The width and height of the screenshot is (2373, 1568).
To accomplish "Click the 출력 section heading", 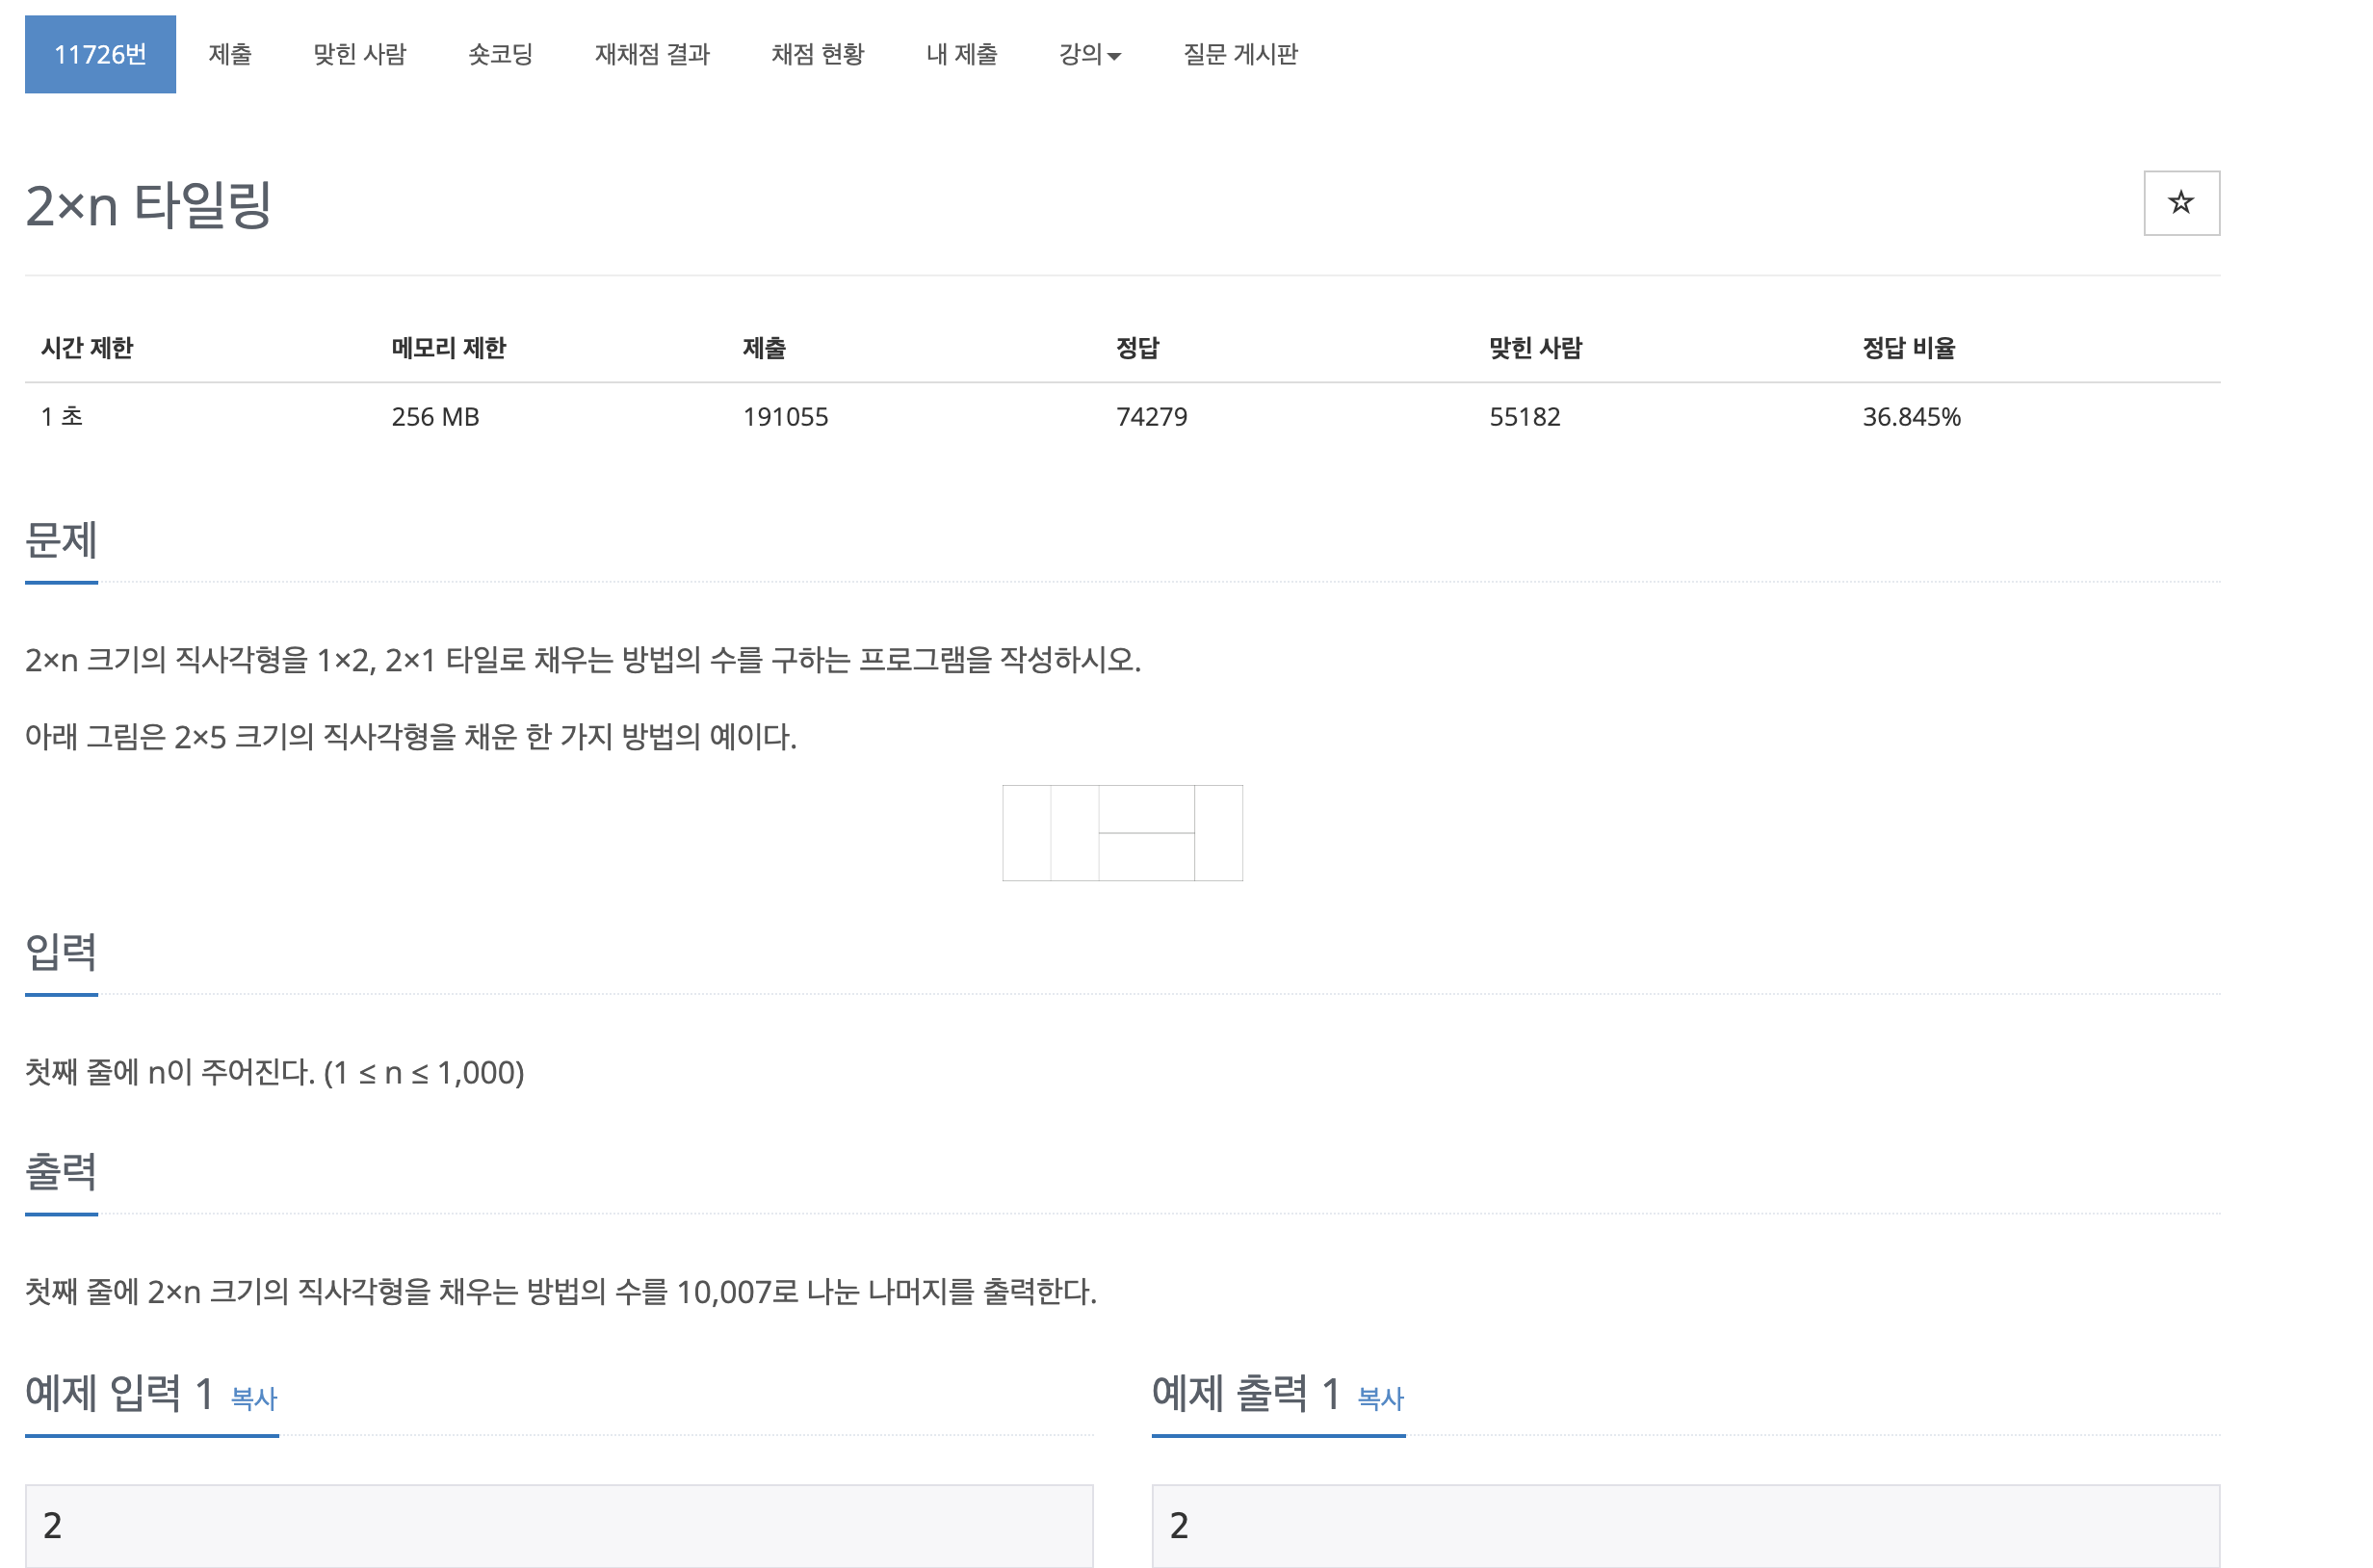I will 61,1172.
